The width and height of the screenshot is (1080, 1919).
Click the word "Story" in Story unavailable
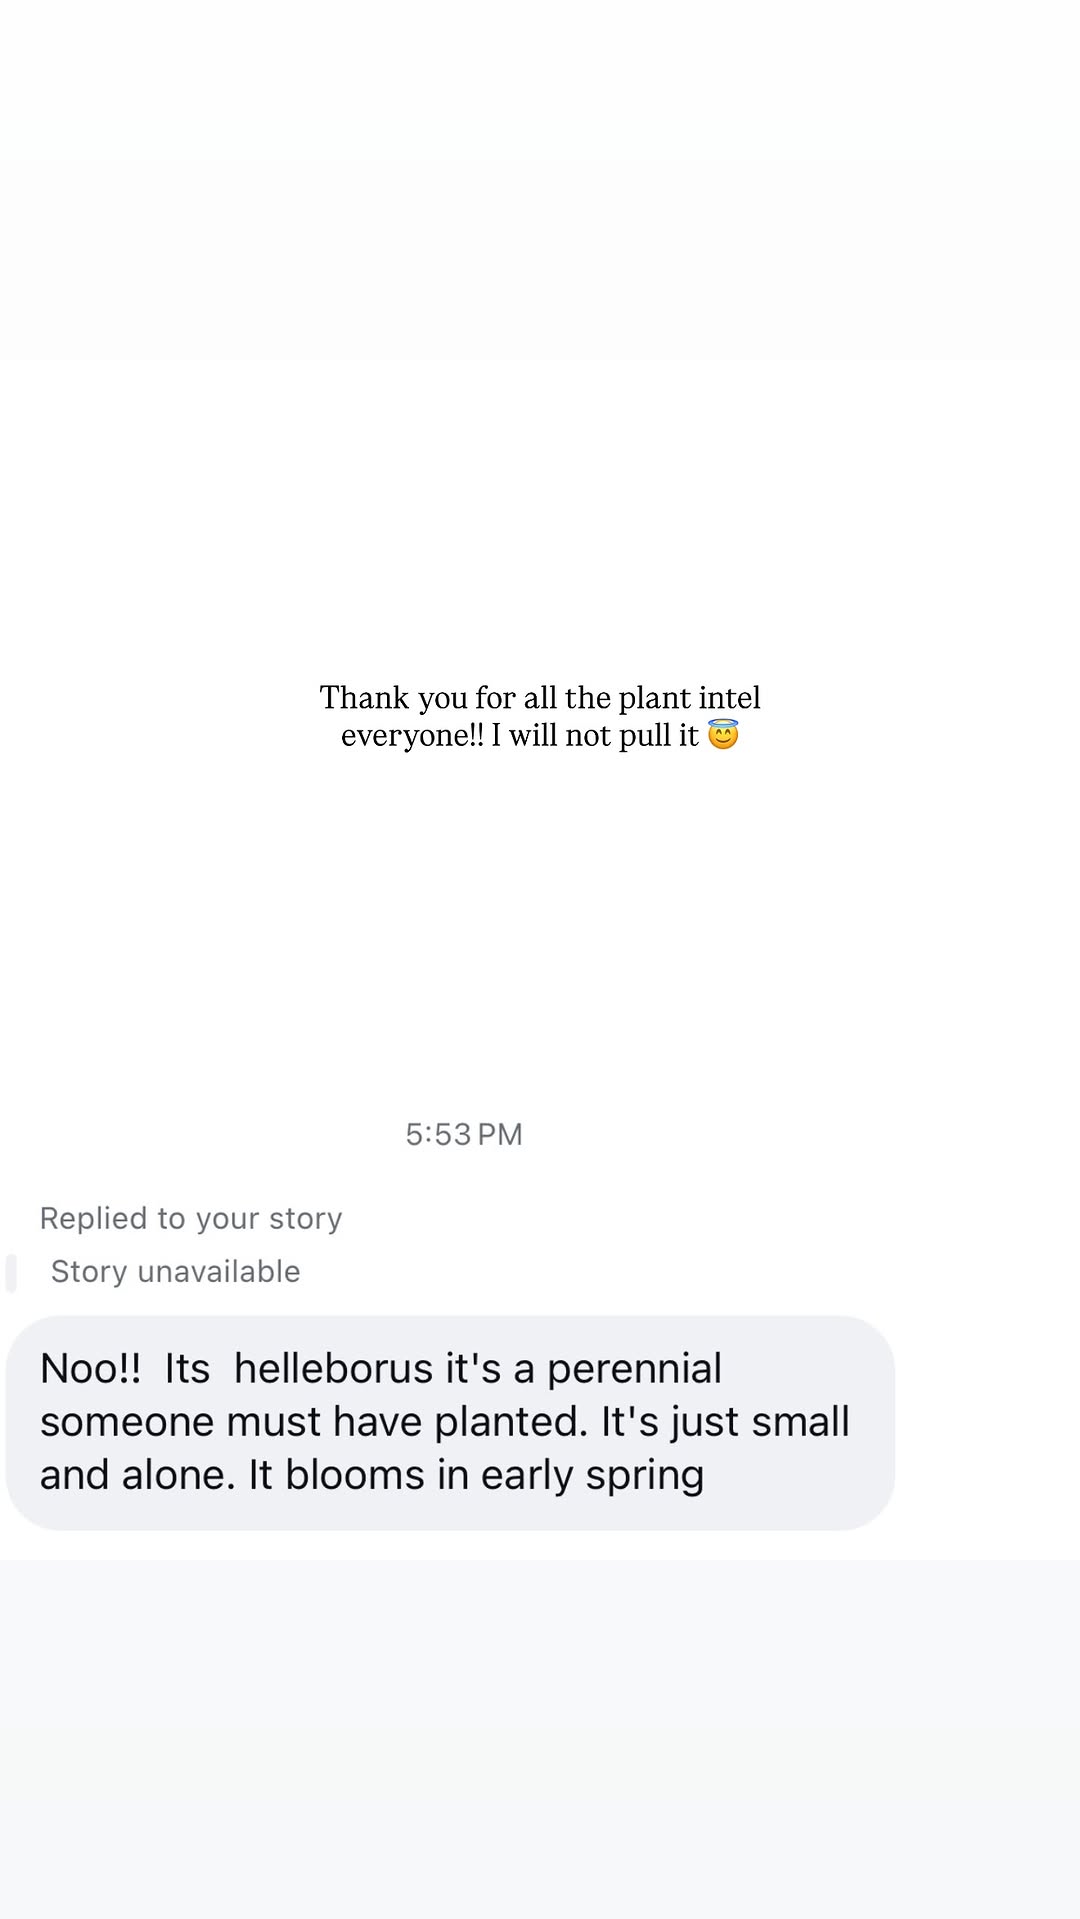(x=89, y=1271)
